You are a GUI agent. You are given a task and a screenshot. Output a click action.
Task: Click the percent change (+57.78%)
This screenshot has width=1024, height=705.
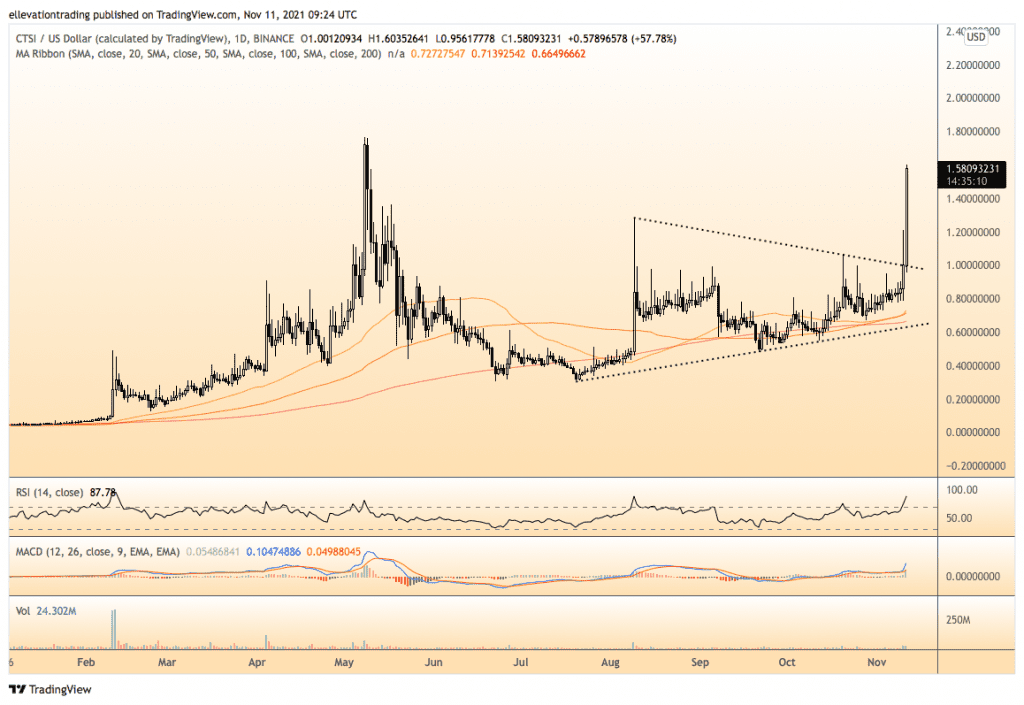click(x=653, y=39)
